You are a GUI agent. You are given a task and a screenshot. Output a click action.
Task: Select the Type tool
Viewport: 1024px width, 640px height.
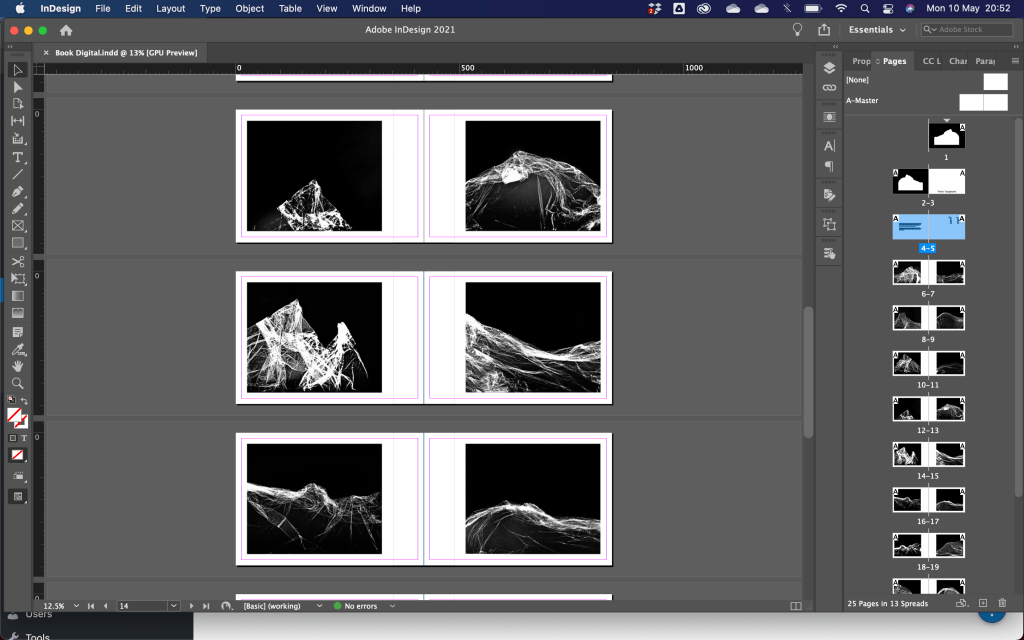pos(17,157)
